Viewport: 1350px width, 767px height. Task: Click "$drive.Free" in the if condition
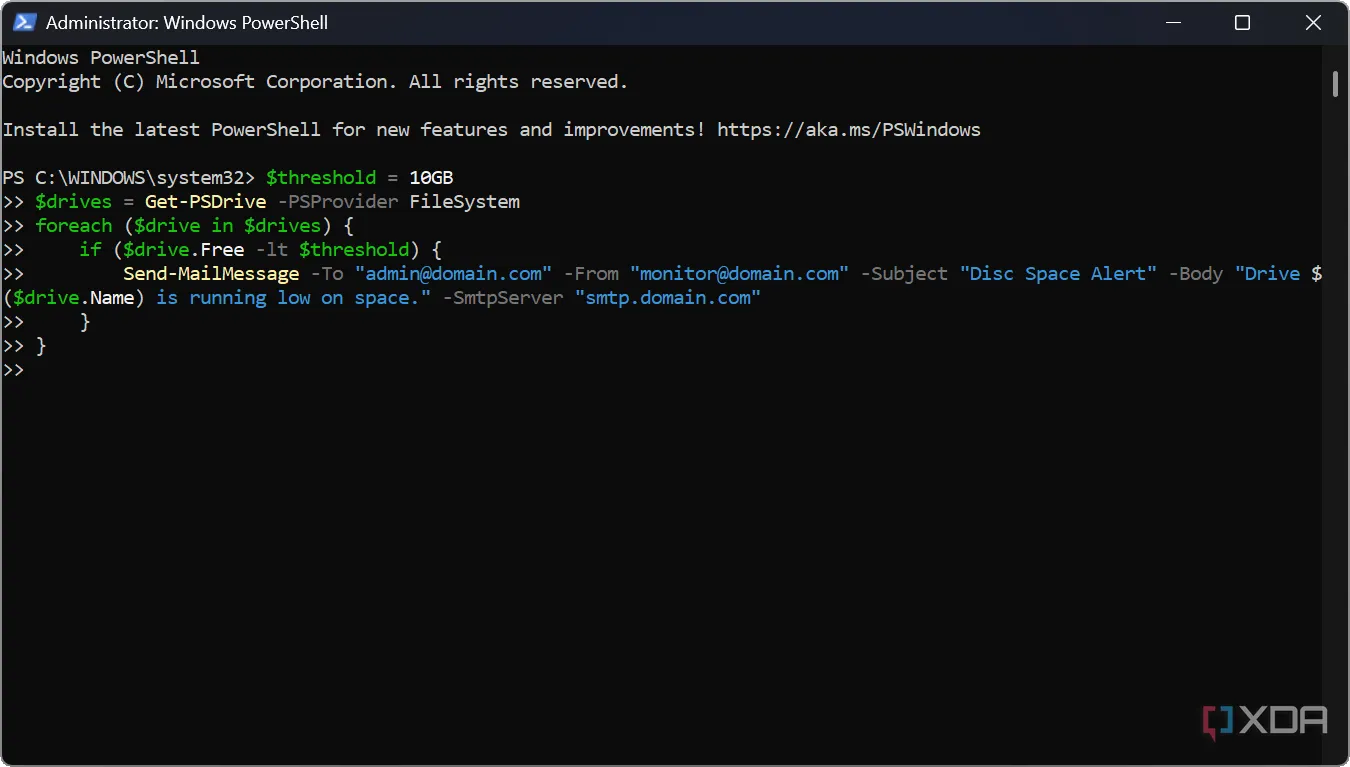tap(184, 250)
